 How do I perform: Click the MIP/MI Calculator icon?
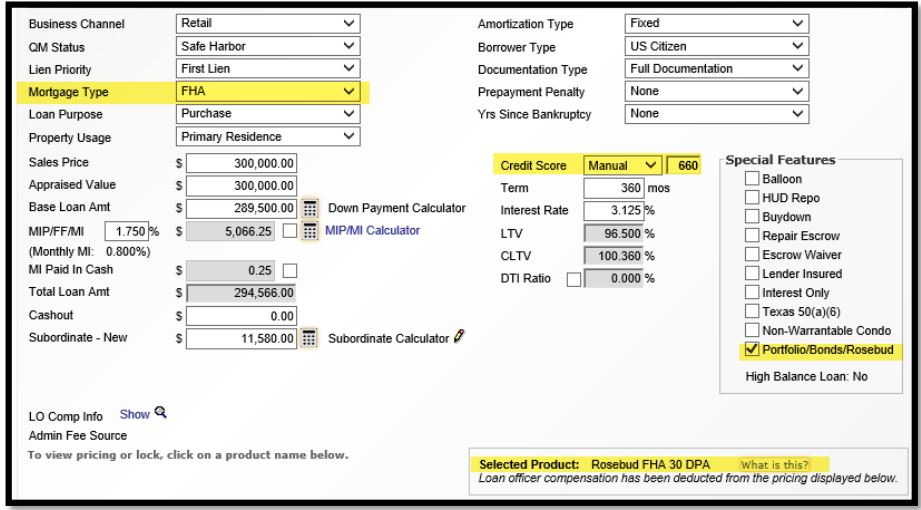coord(310,232)
